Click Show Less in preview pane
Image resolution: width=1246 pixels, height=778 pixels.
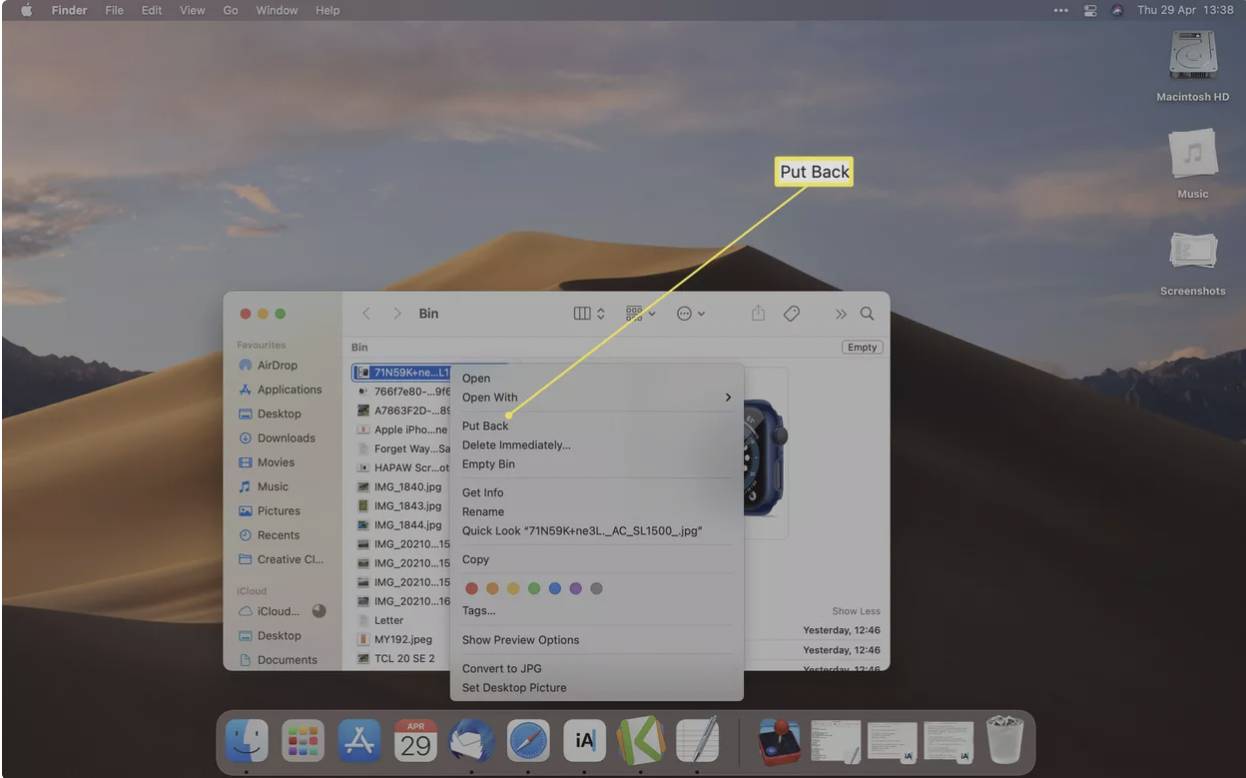855,611
